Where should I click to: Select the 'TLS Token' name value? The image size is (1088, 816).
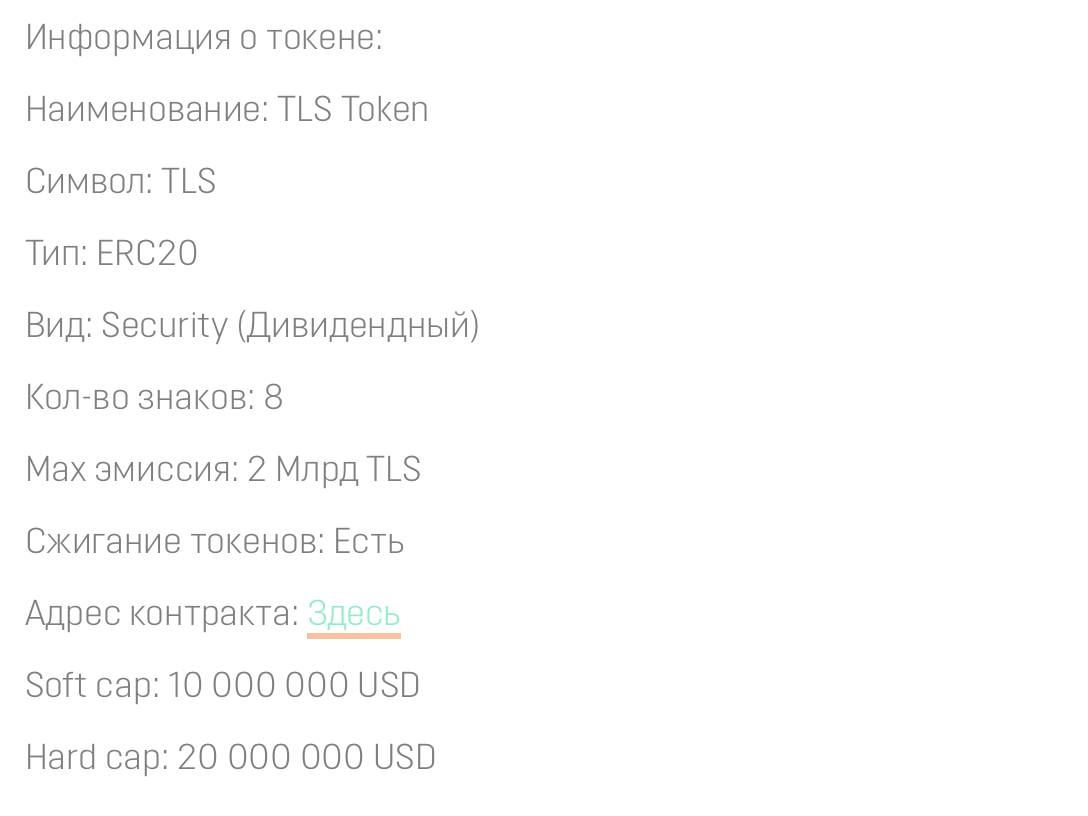pyautogui.click(x=352, y=110)
